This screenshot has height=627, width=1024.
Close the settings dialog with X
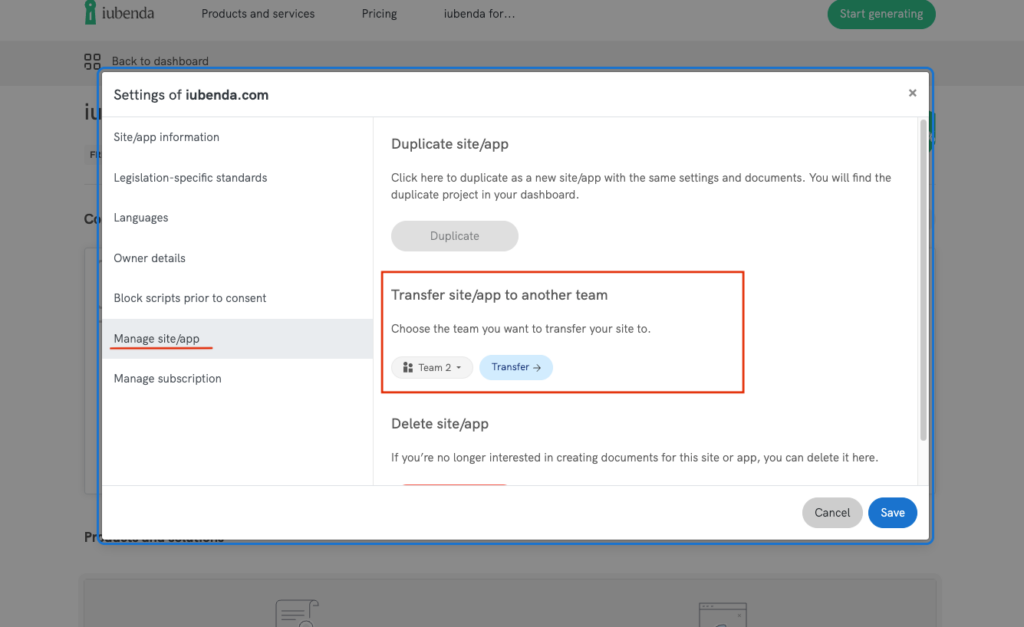pyautogui.click(x=912, y=93)
